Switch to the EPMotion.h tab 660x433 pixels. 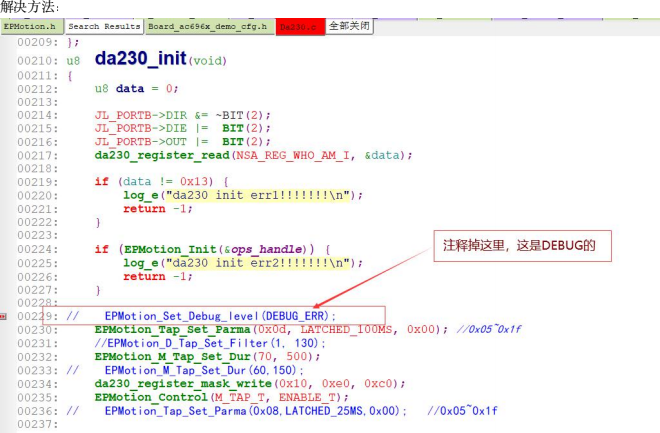point(32,27)
